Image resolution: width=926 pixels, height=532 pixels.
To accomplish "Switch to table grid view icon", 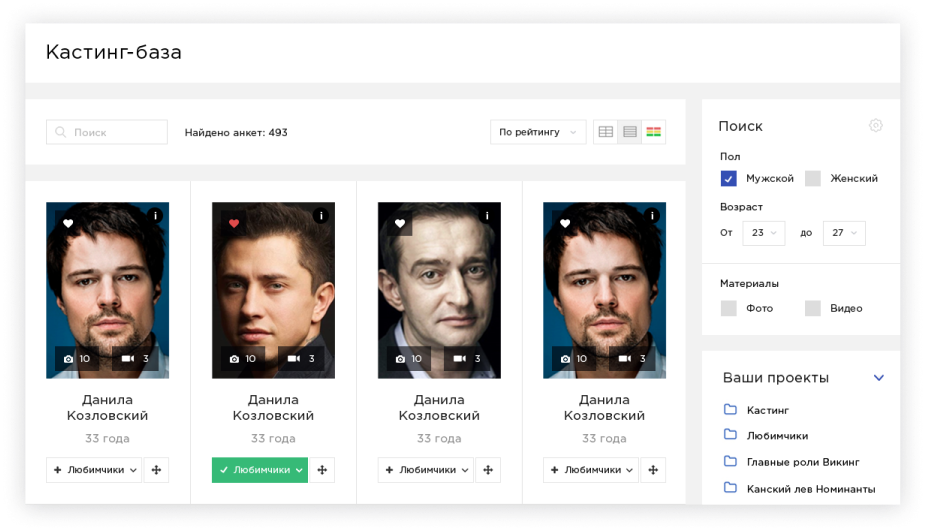I will pyautogui.click(x=605, y=132).
